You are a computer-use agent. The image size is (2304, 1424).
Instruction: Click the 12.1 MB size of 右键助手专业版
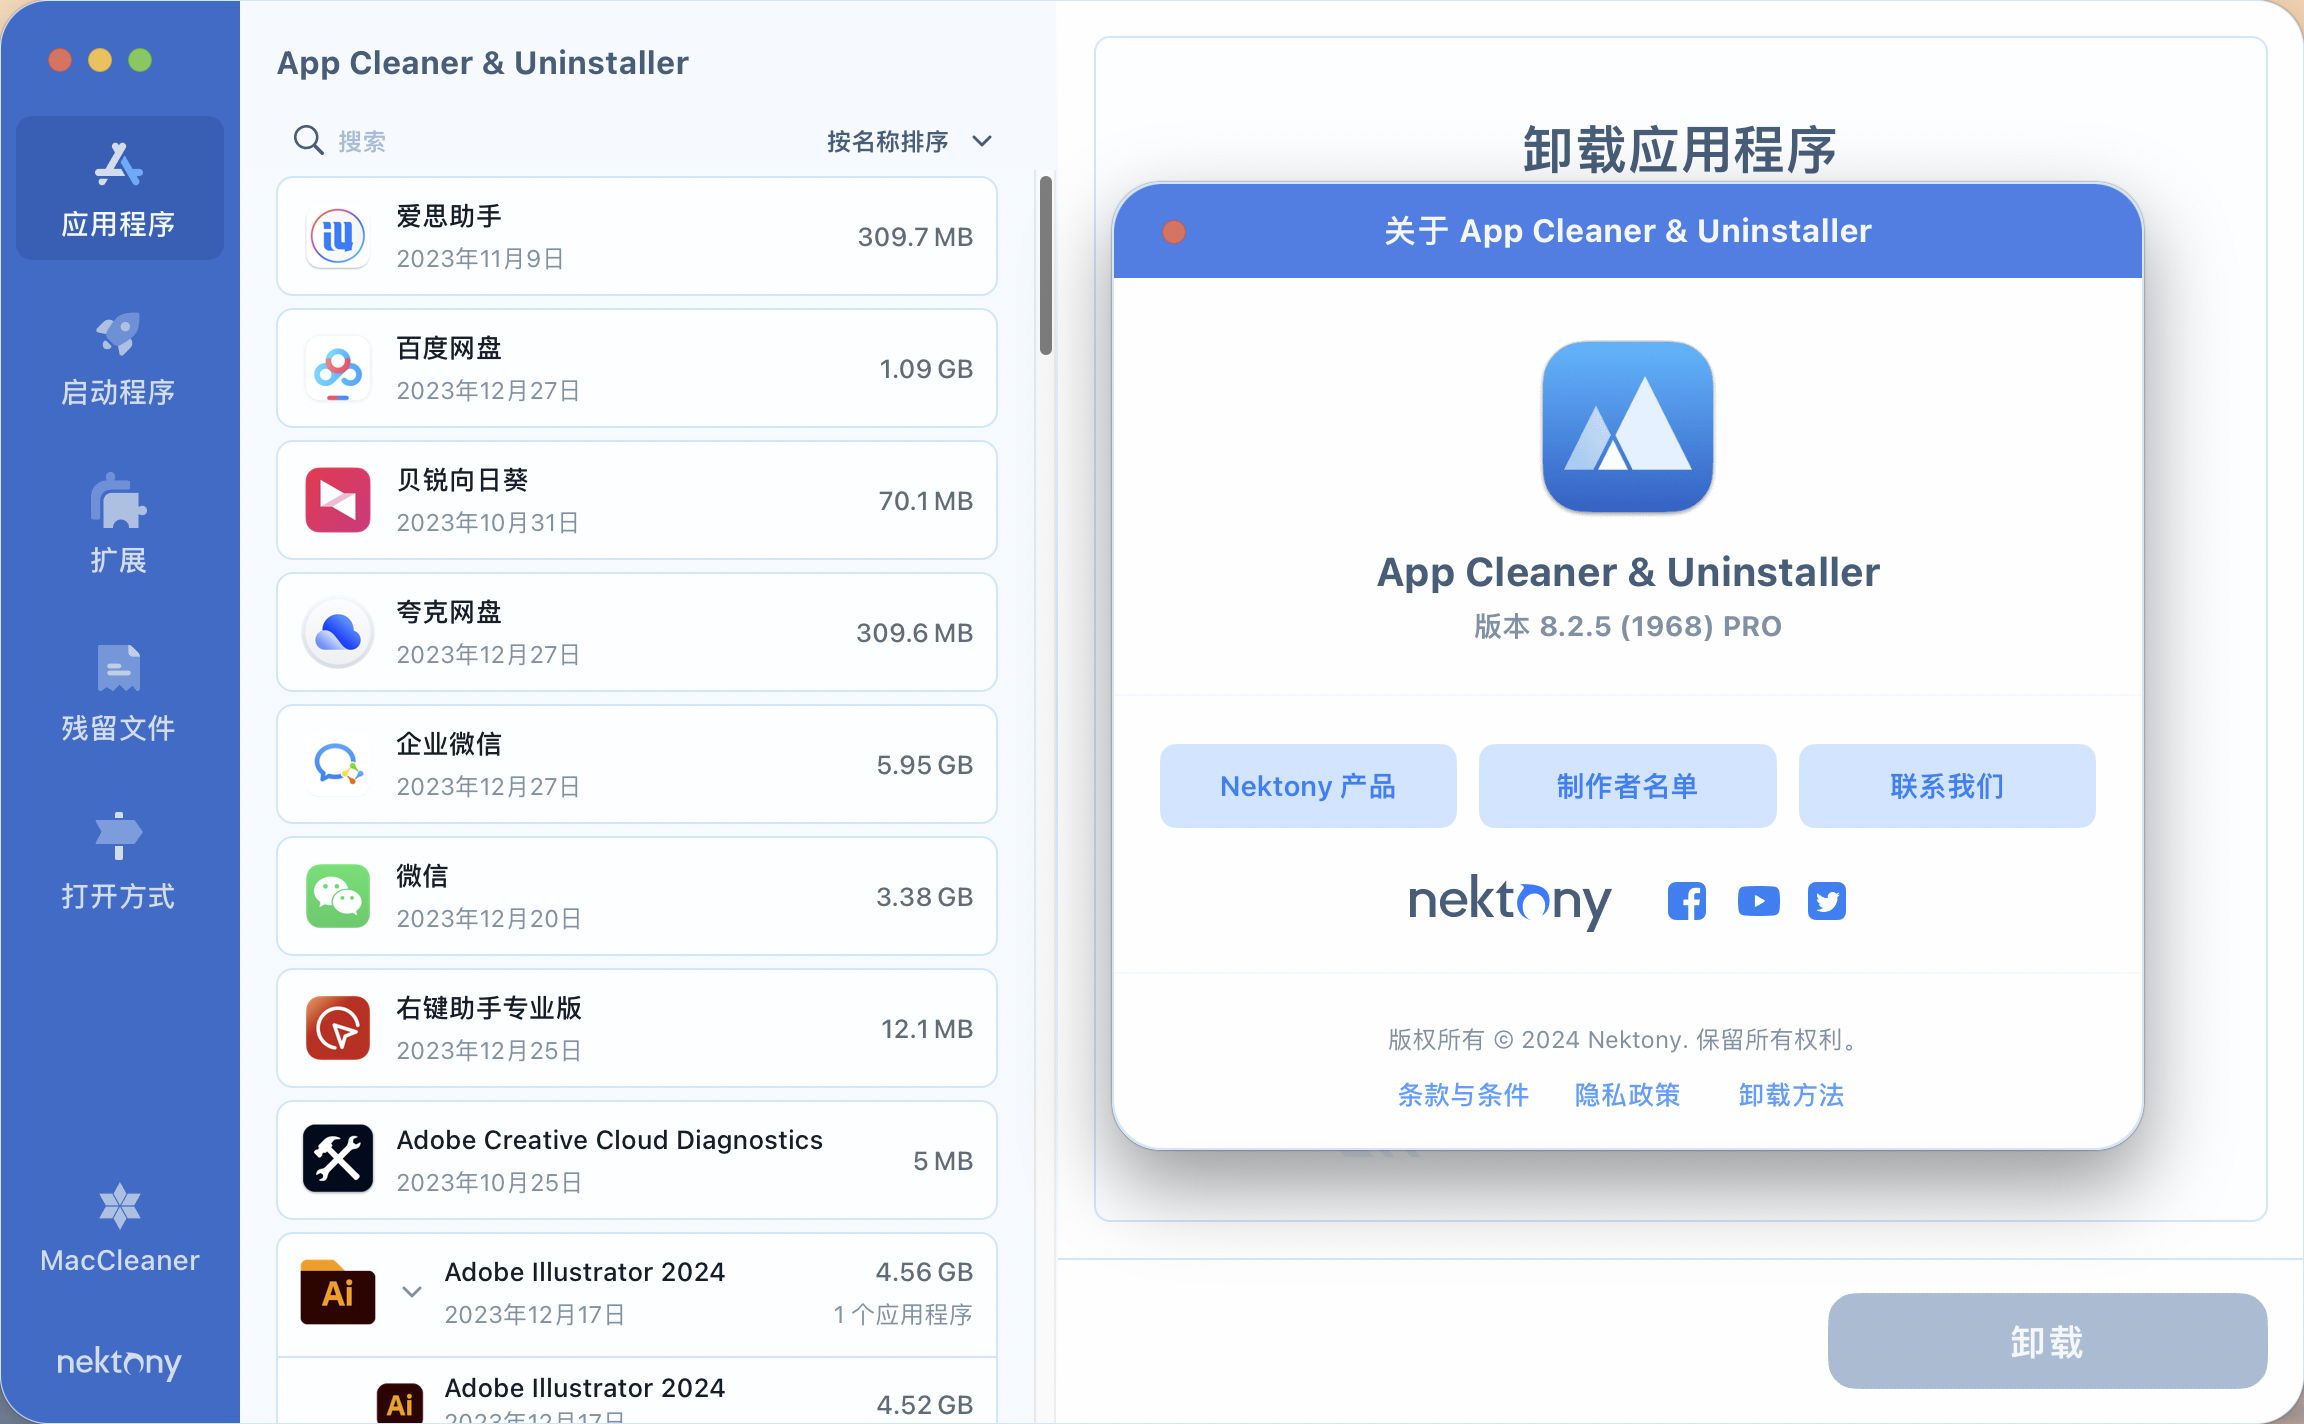pyautogui.click(x=926, y=1029)
